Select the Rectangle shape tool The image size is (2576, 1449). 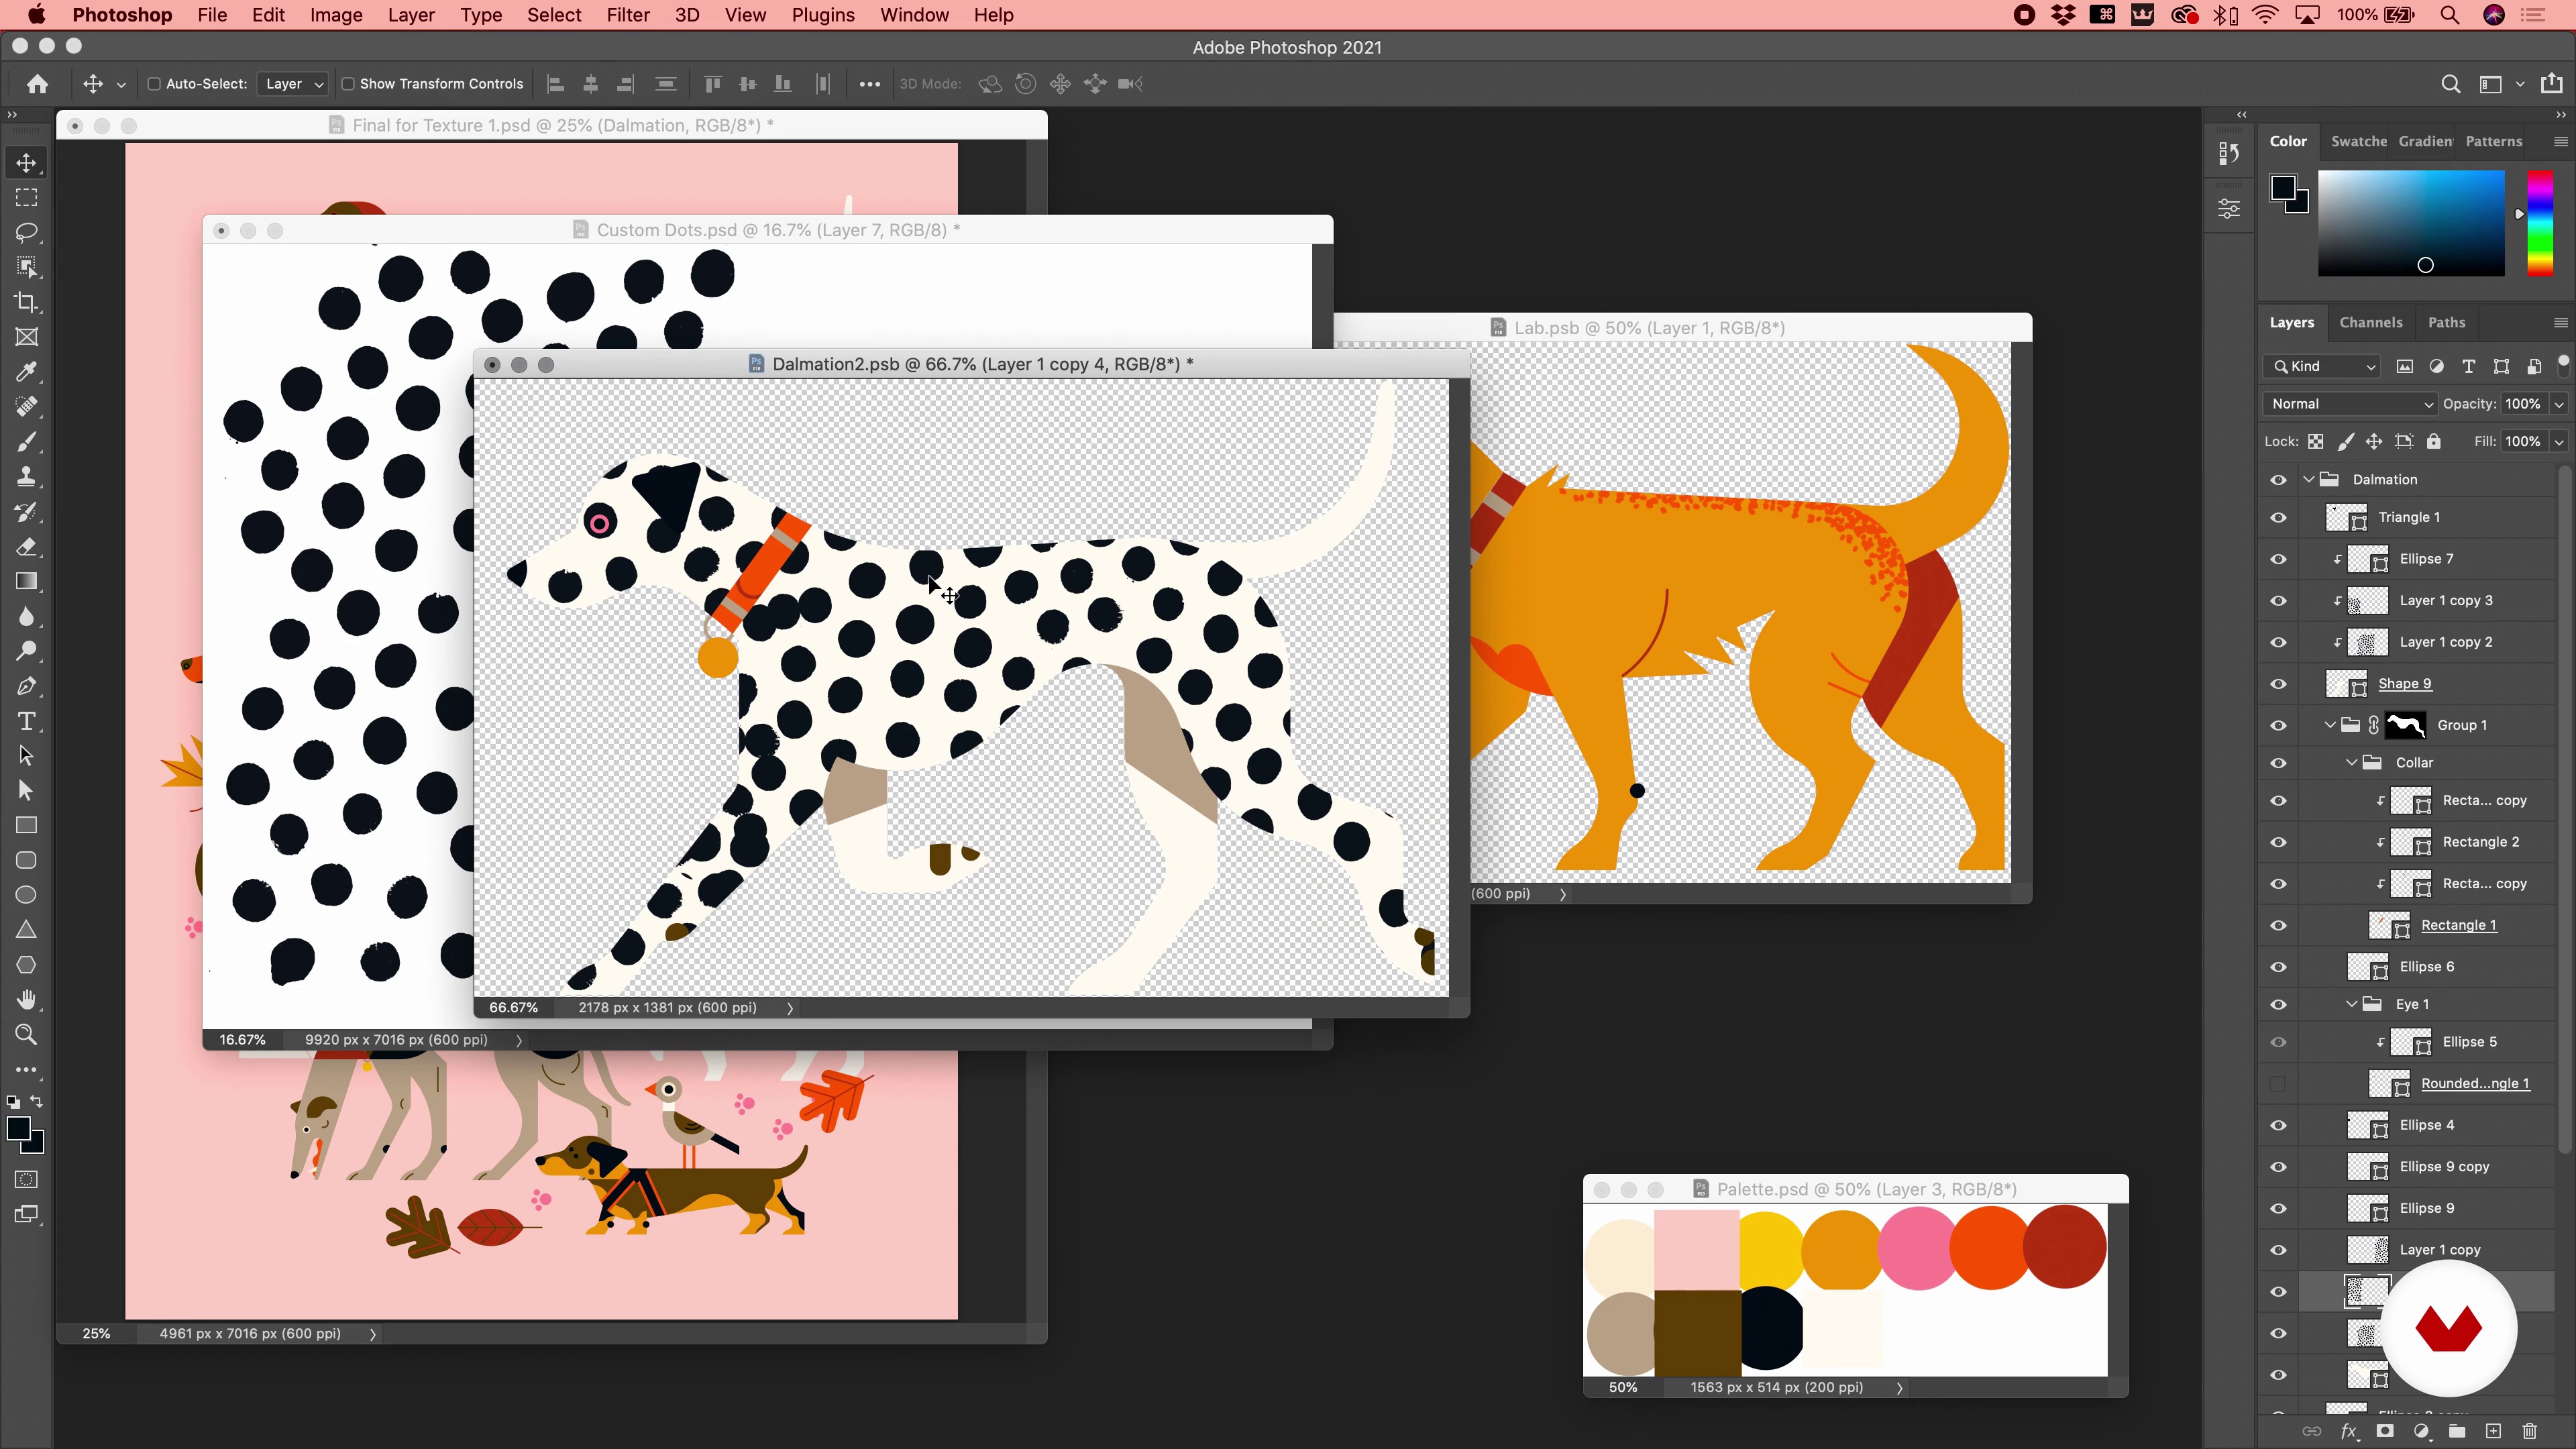27,826
